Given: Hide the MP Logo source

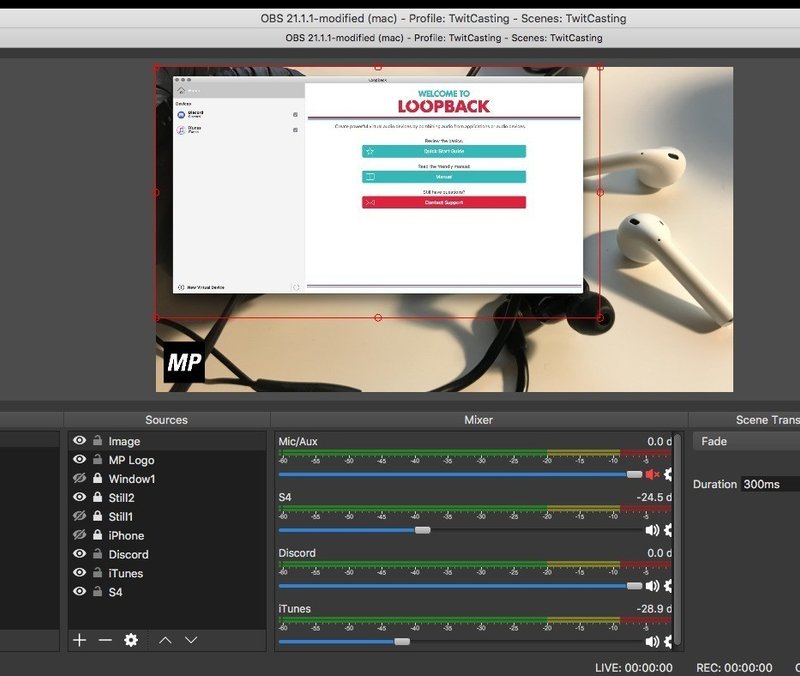Looking at the screenshot, I should click(x=79, y=459).
